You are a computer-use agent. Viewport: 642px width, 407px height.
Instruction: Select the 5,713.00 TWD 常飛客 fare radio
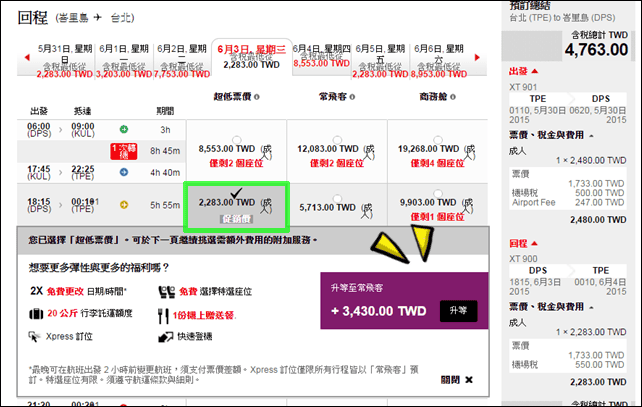click(337, 198)
